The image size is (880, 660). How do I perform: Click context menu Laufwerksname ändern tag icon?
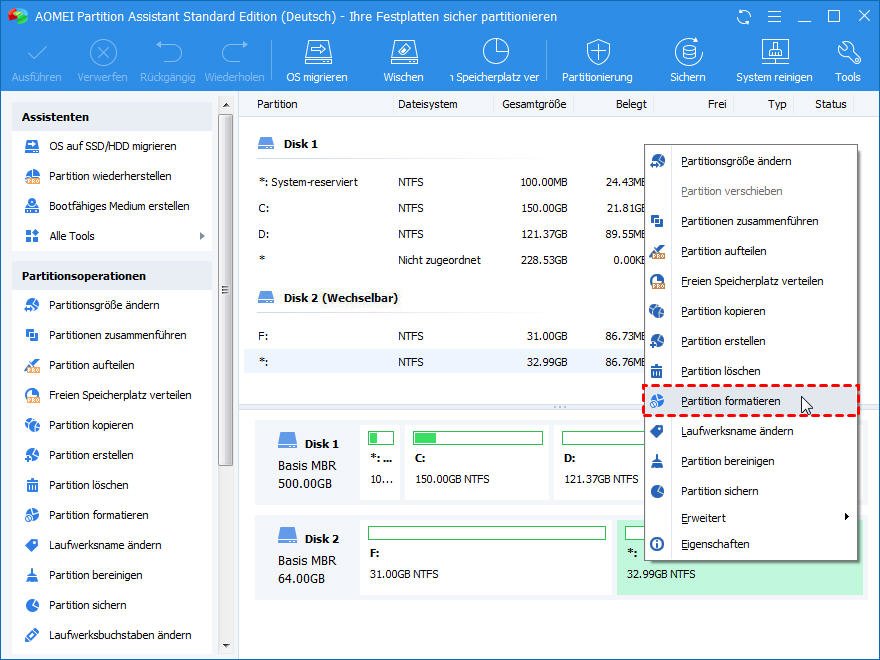tap(657, 431)
